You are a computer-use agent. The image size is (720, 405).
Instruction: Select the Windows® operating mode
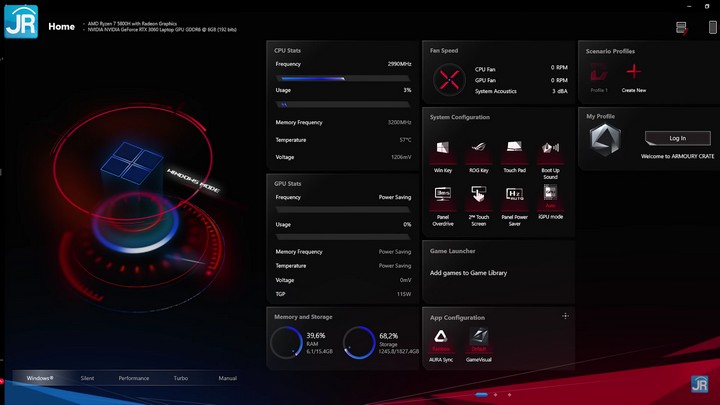coord(39,378)
